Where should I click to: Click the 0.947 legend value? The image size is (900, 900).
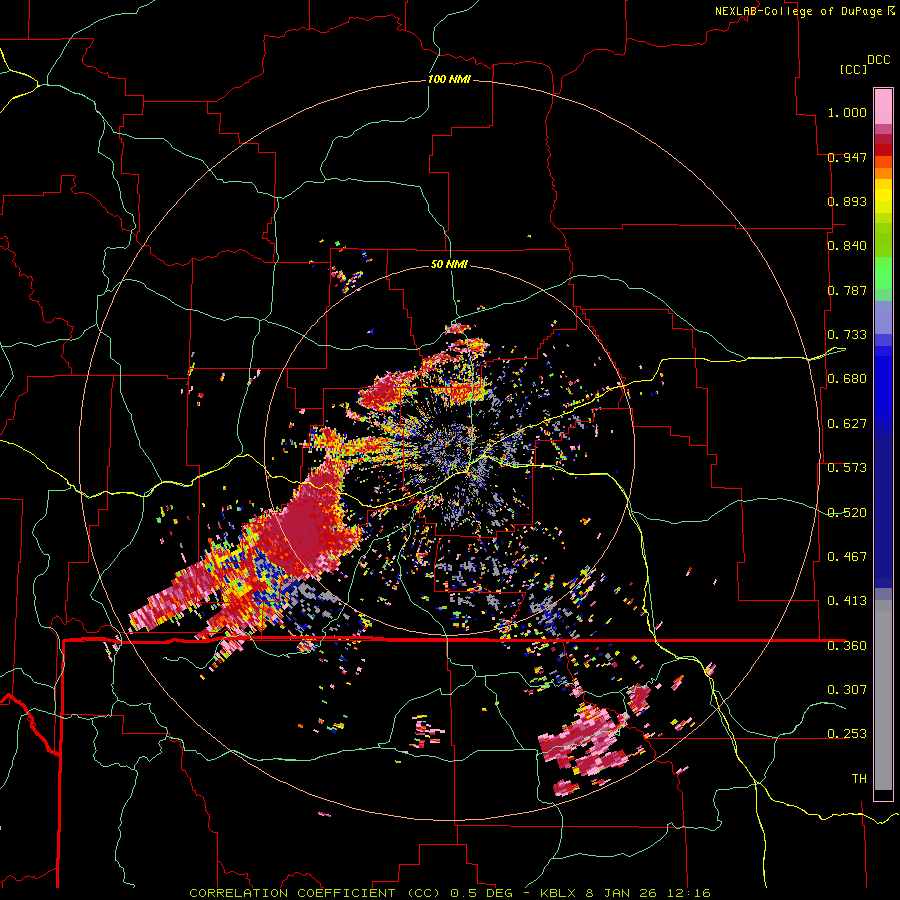coord(847,157)
